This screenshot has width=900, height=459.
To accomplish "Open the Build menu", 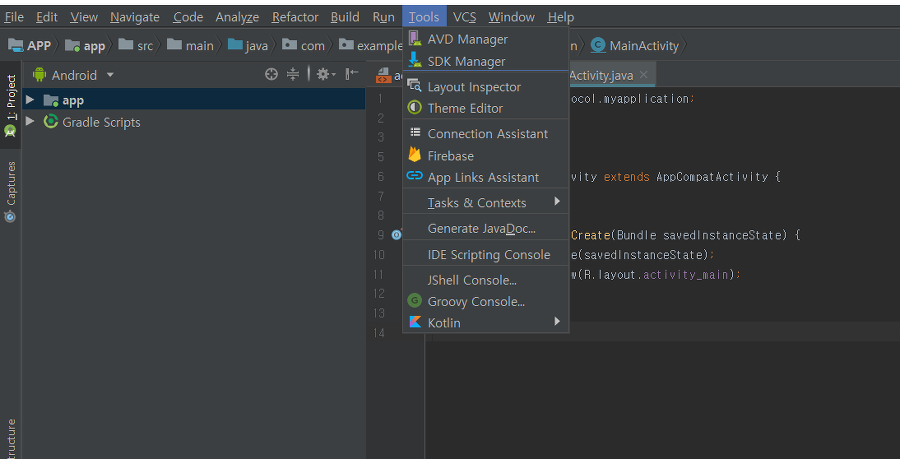I will pyautogui.click(x=345, y=17).
